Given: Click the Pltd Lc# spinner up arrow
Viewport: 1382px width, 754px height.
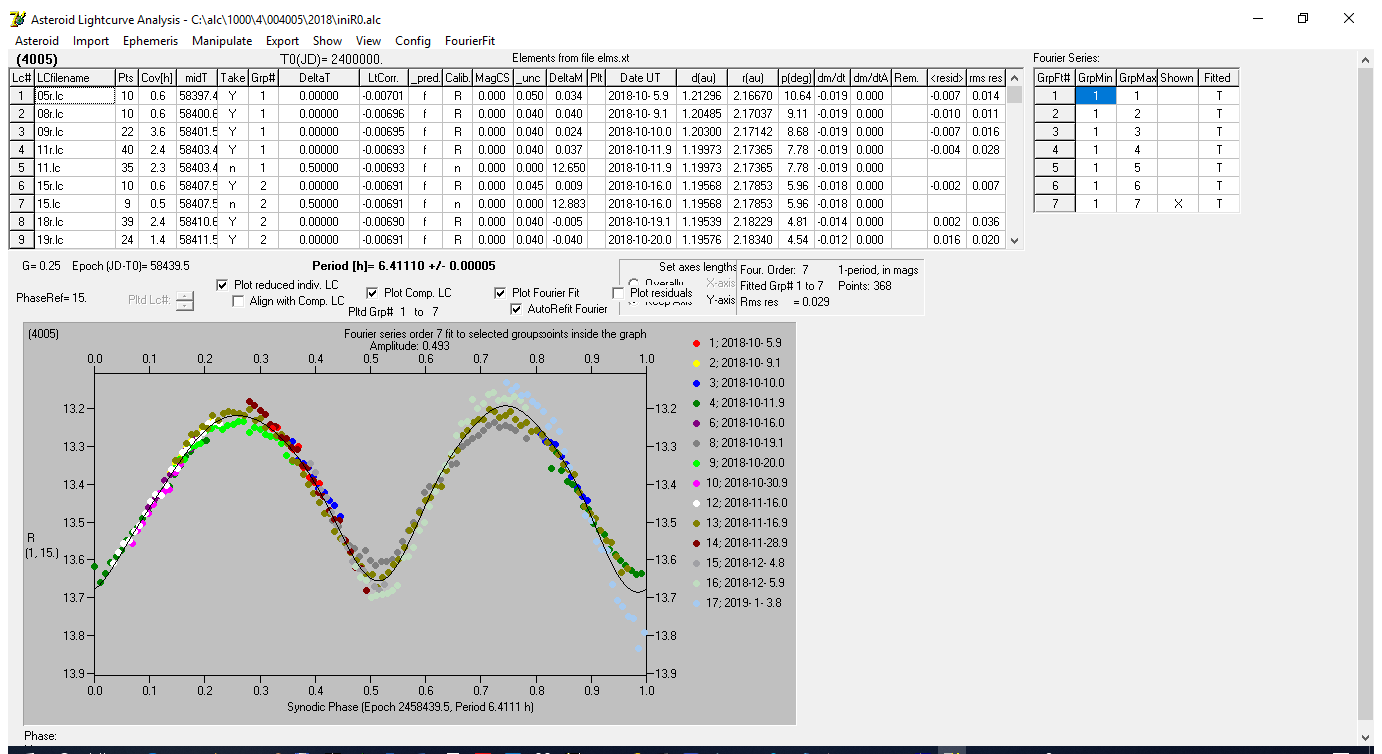Looking at the screenshot, I should tap(185, 295).
